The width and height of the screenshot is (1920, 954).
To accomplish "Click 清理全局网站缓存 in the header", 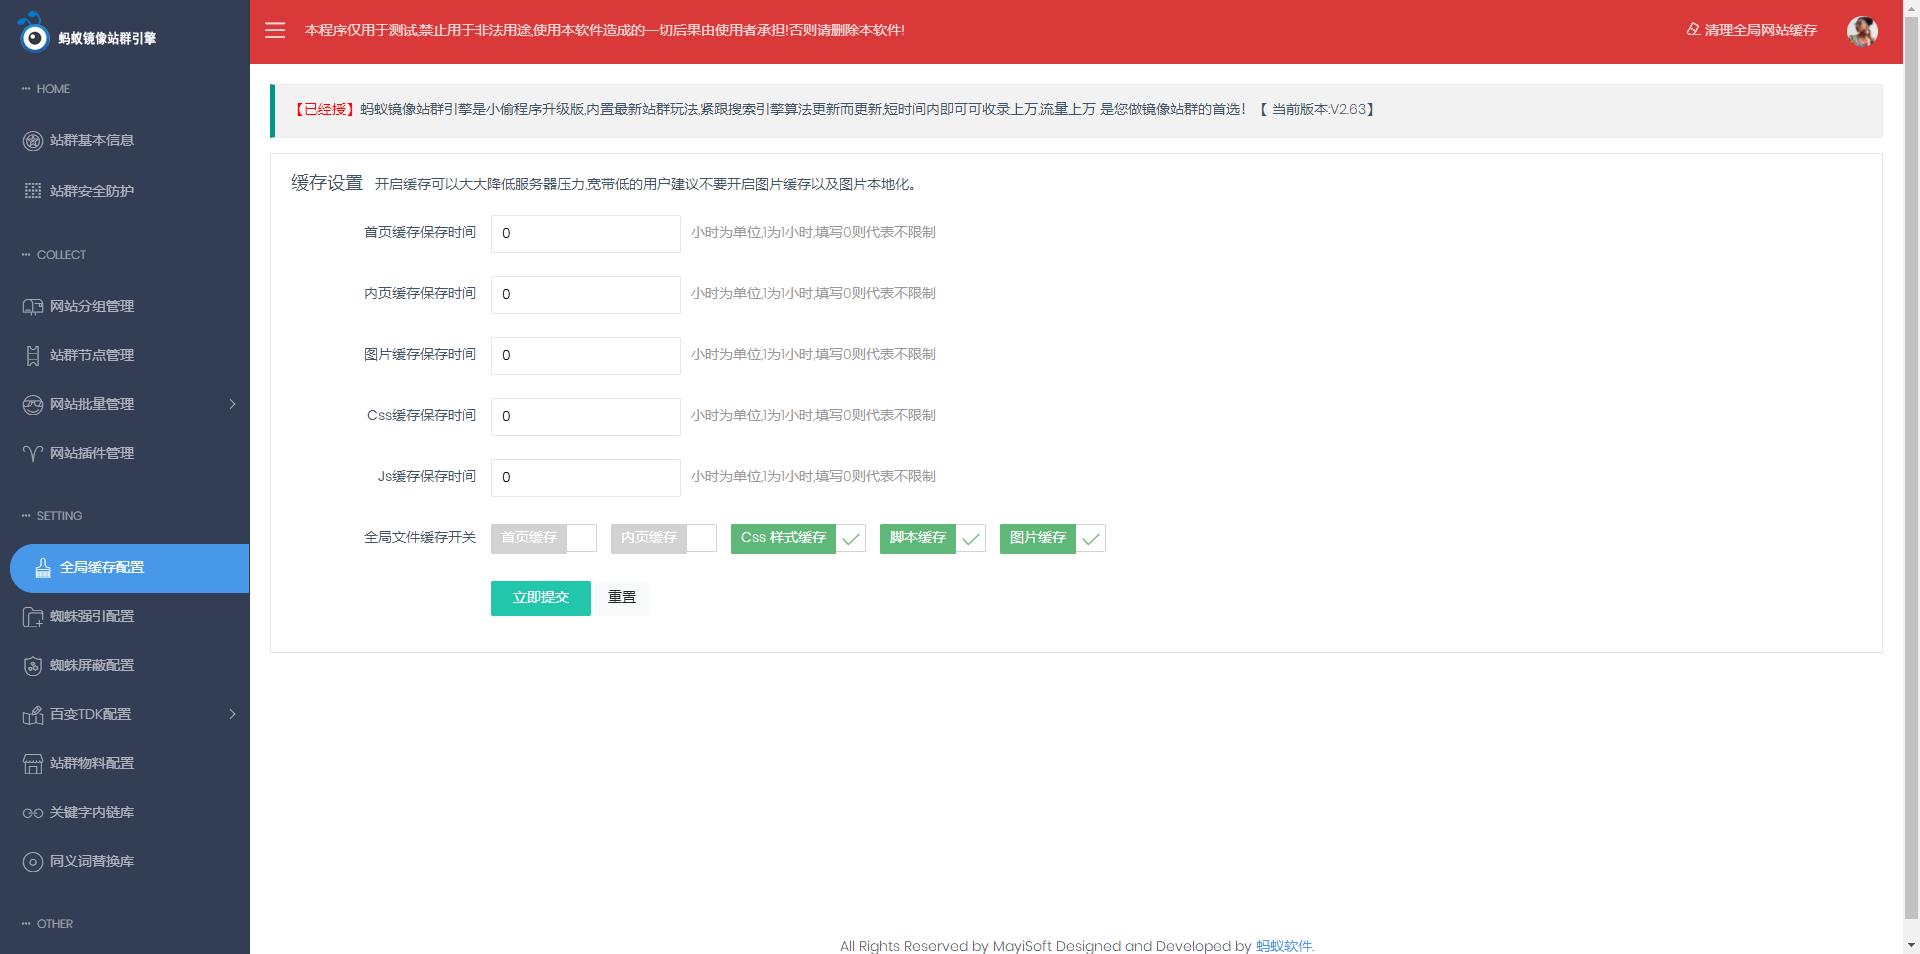I will (x=1751, y=31).
